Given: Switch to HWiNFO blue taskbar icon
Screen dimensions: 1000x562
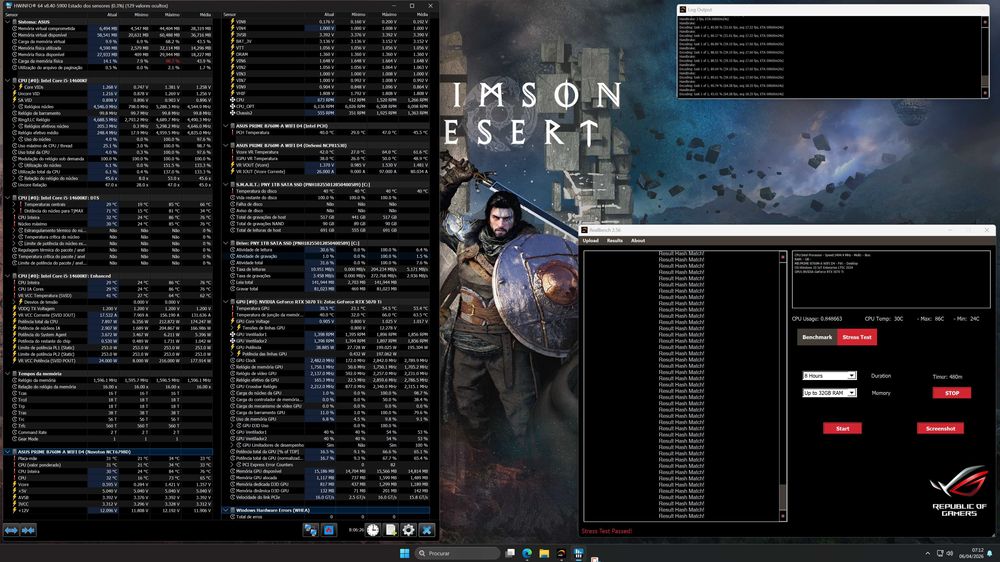Looking at the screenshot, I should click(x=578, y=553).
